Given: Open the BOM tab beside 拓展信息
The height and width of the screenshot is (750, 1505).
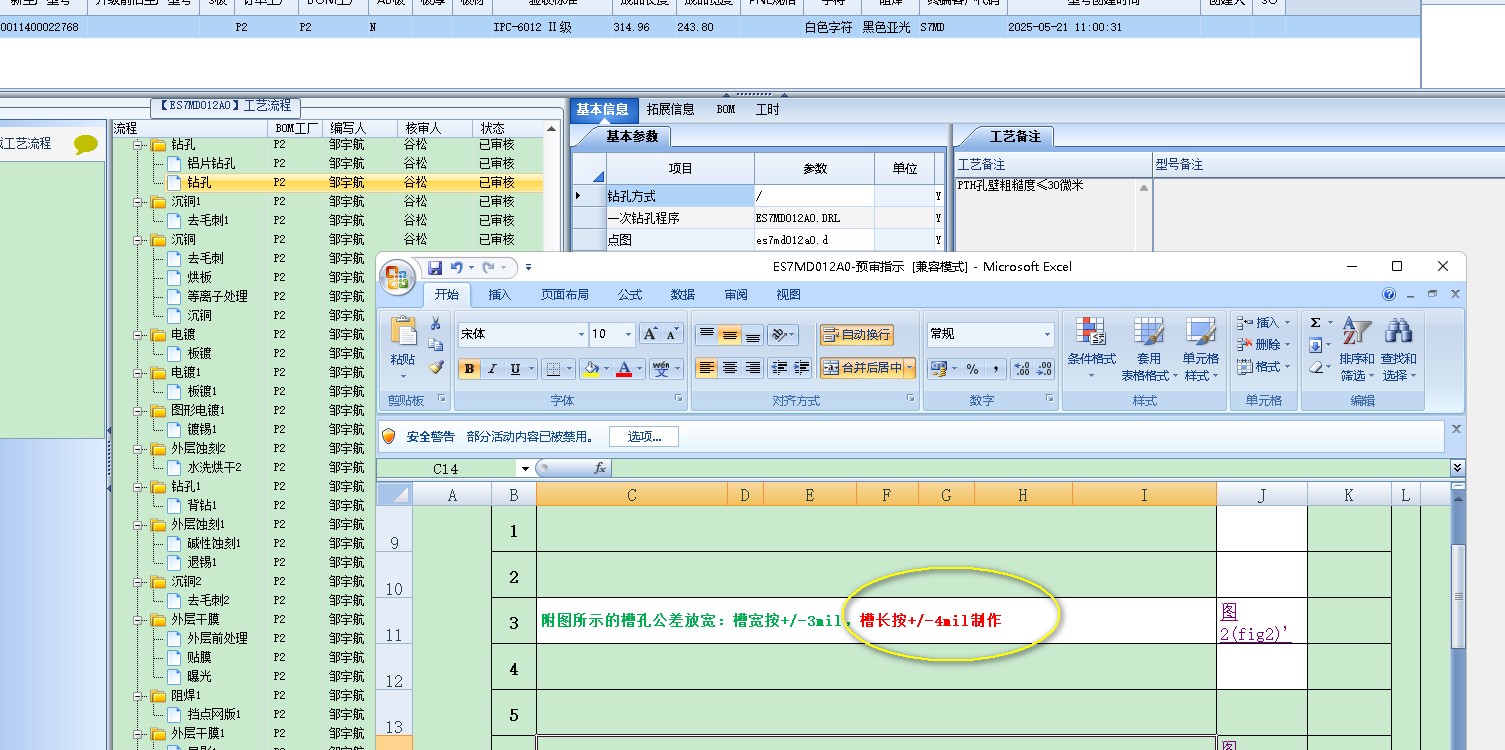Looking at the screenshot, I should click(x=726, y=110).
